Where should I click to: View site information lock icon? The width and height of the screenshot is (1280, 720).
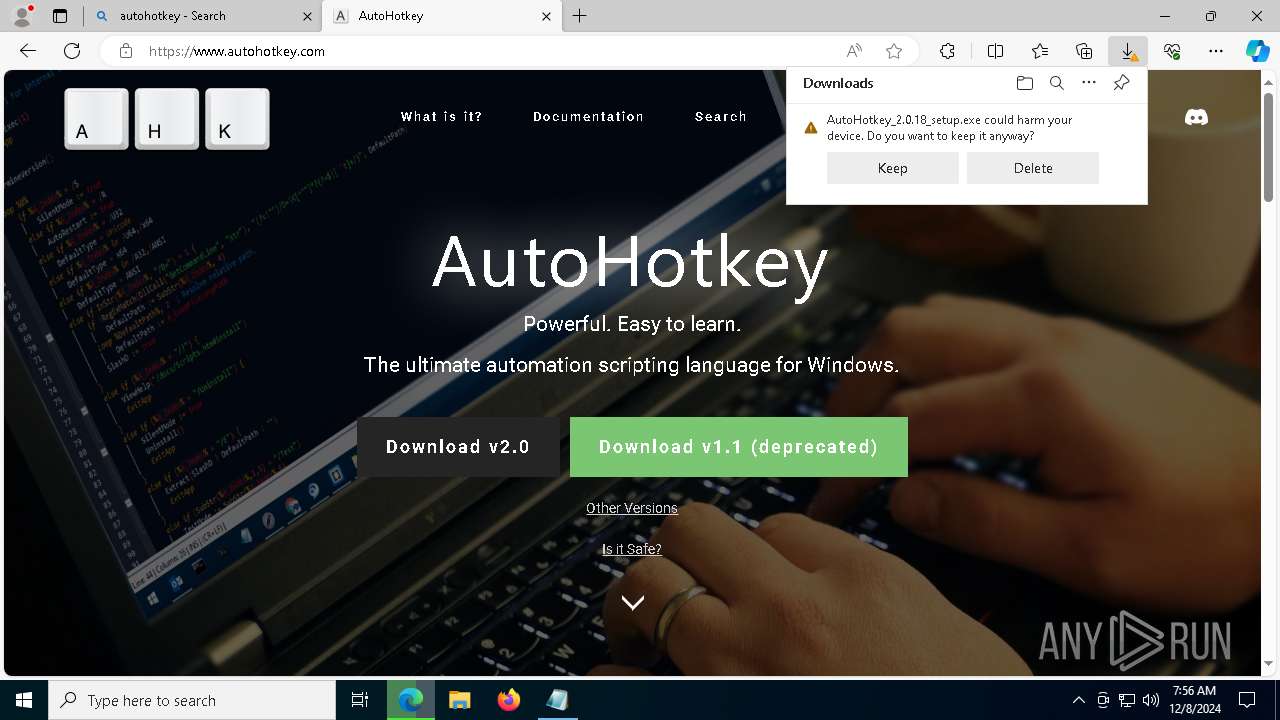[x=126, y=51]
